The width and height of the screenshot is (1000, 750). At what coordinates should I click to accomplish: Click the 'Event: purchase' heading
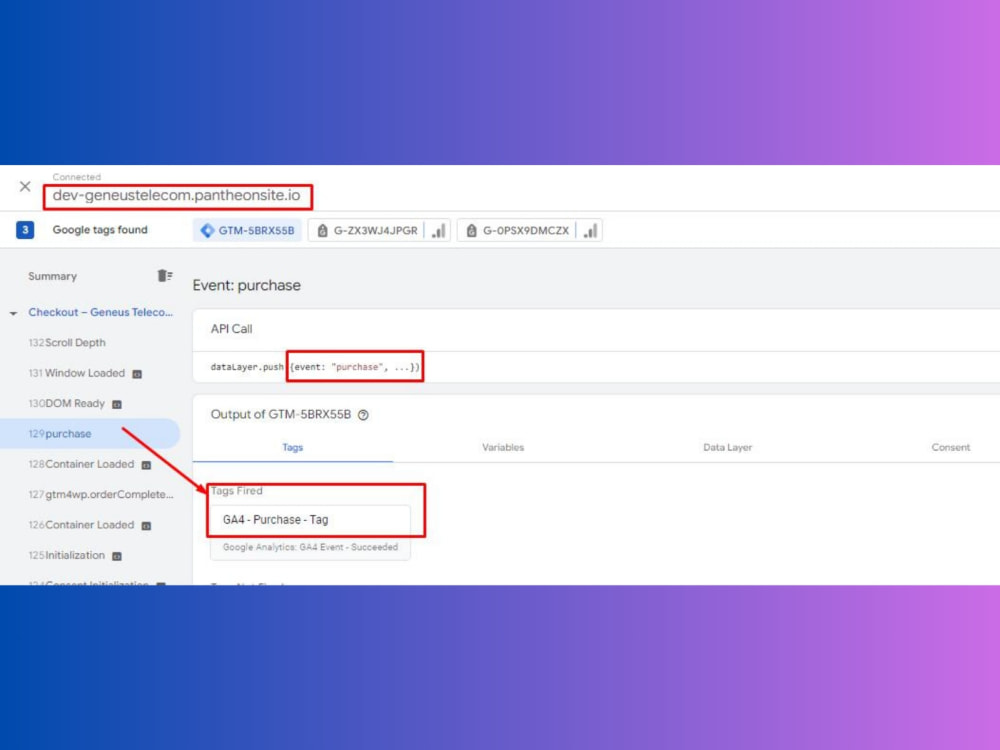pyautogui.click(x=246, y=285)
